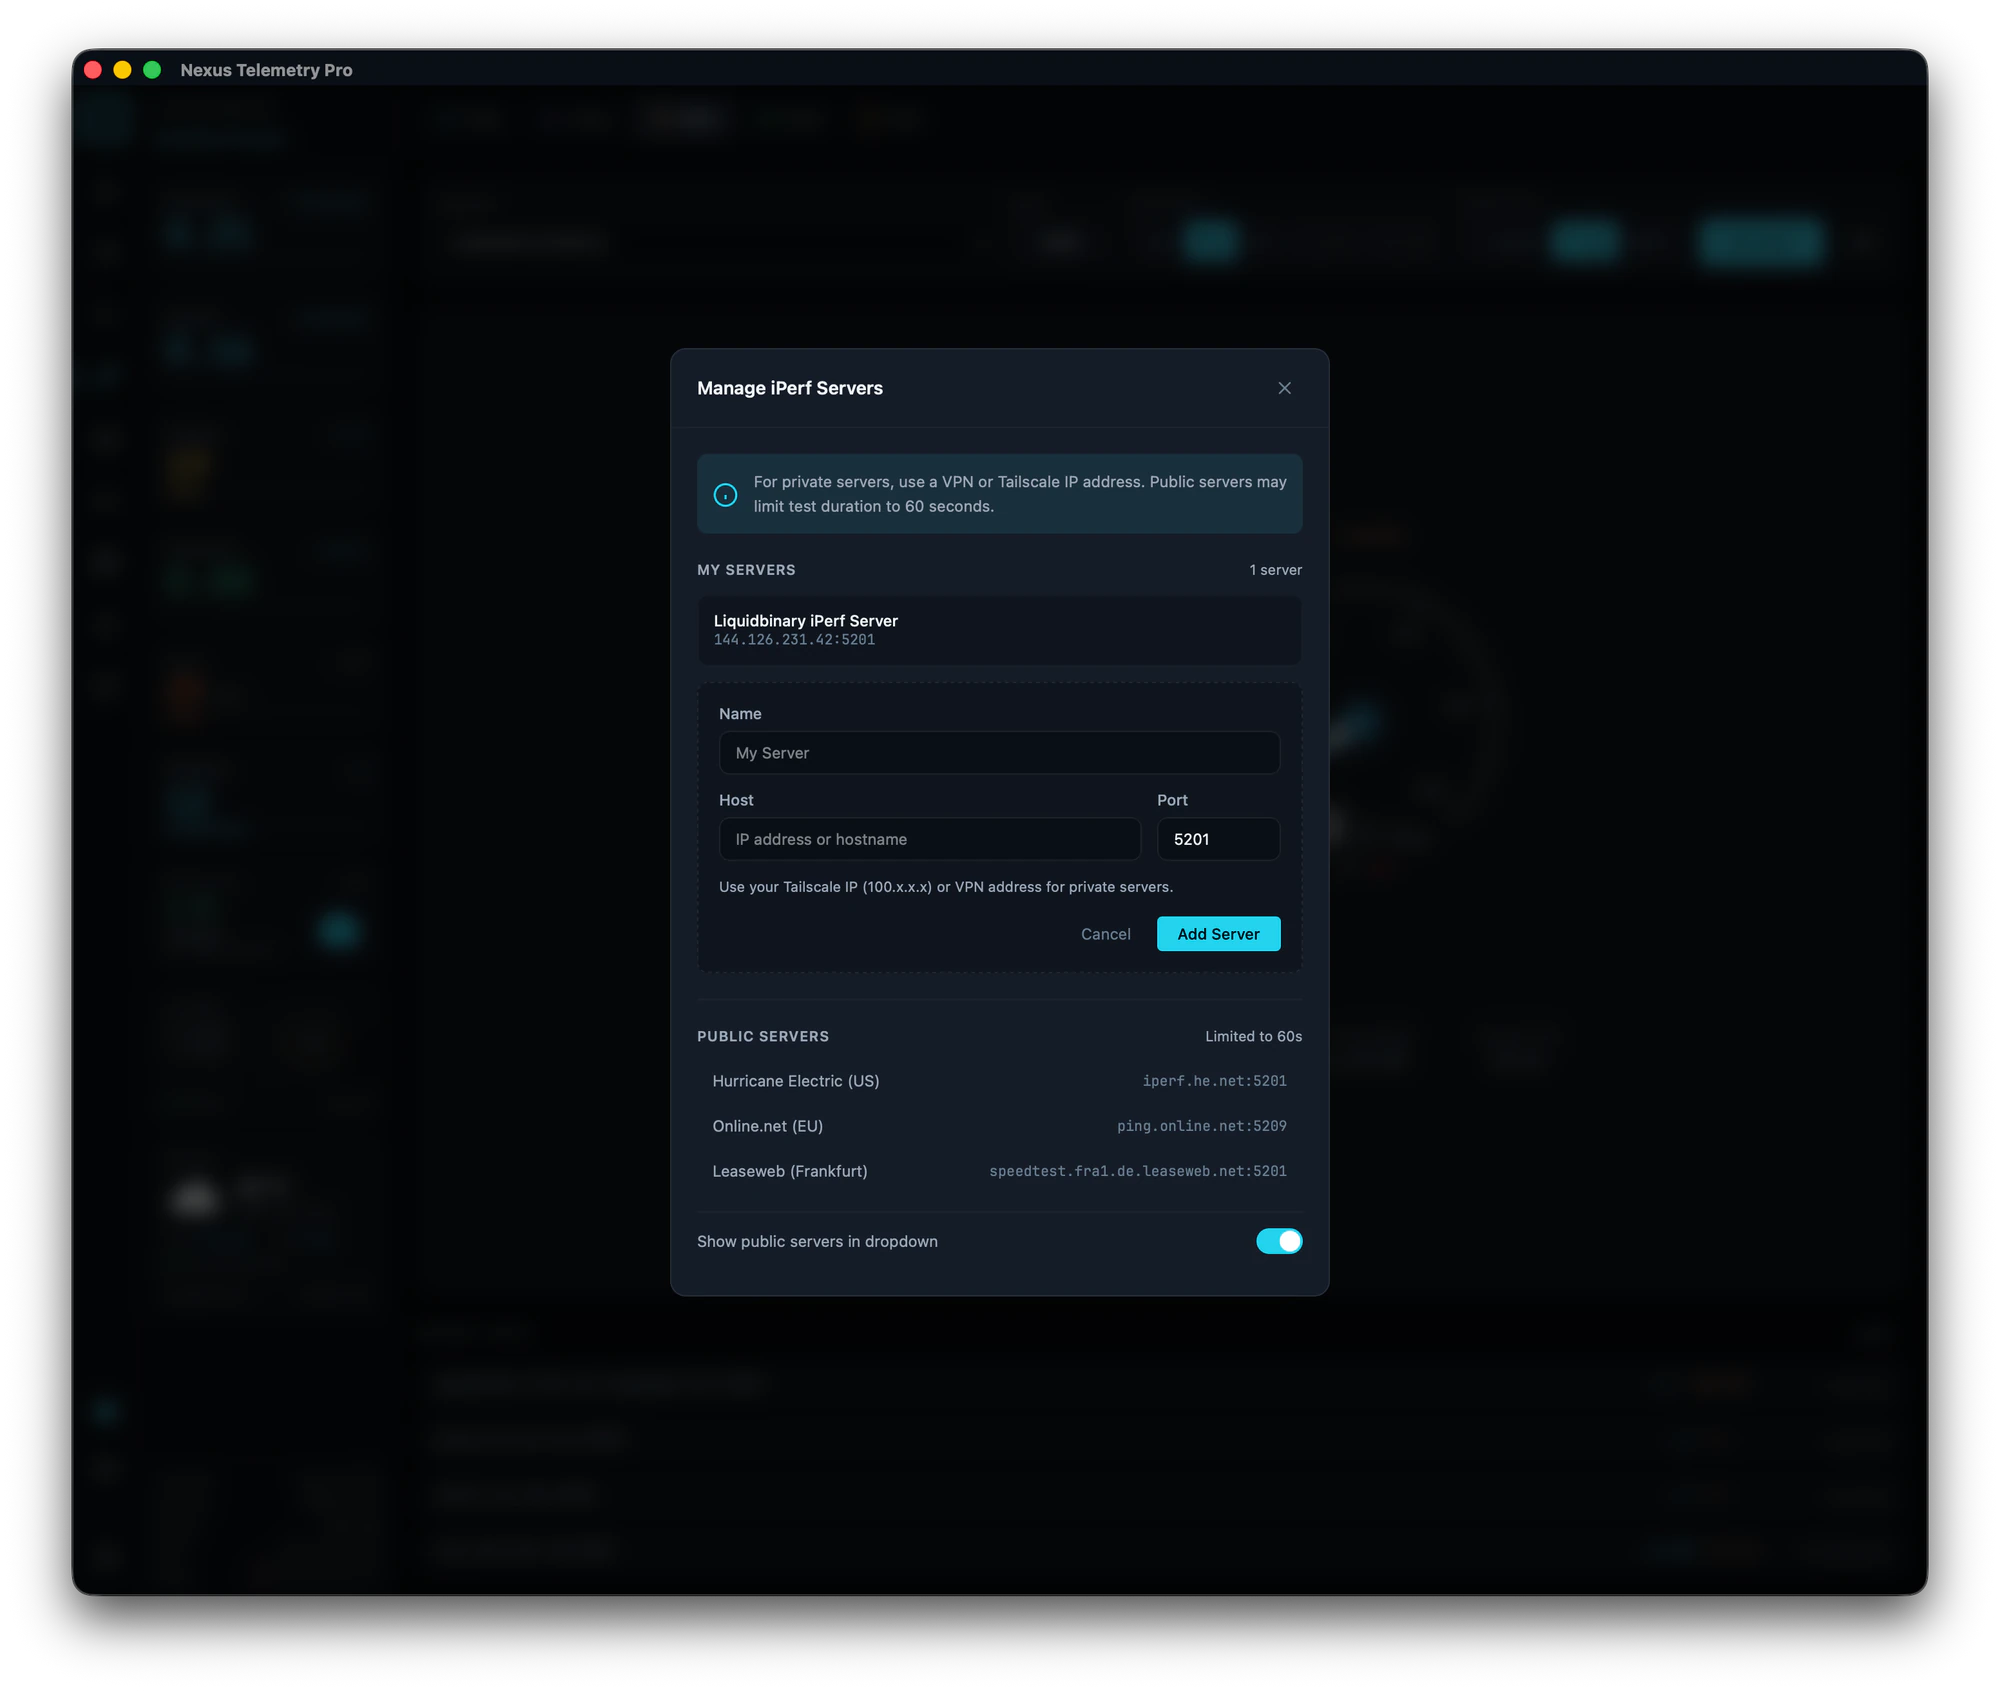Image resolution: width=2000 pixels, height=1691 pixels.
Task: Focus the Name input field
Action: [999, 753]
